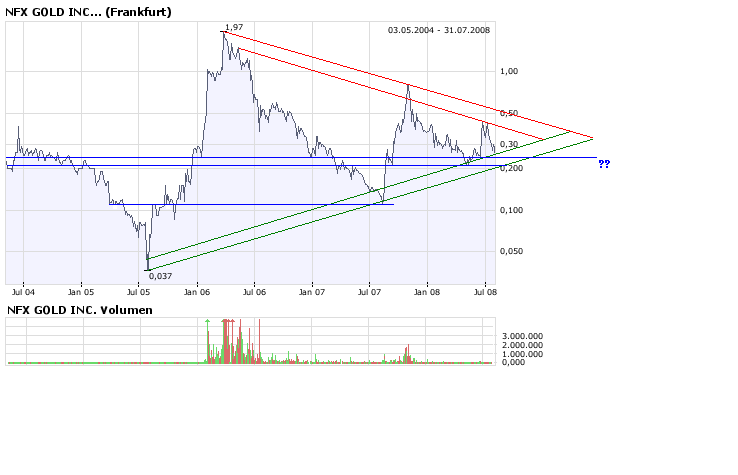This screenshot has width=738, height=475.
Task: Click the 1.000.000 volume axis label
Action: (524, 354)
